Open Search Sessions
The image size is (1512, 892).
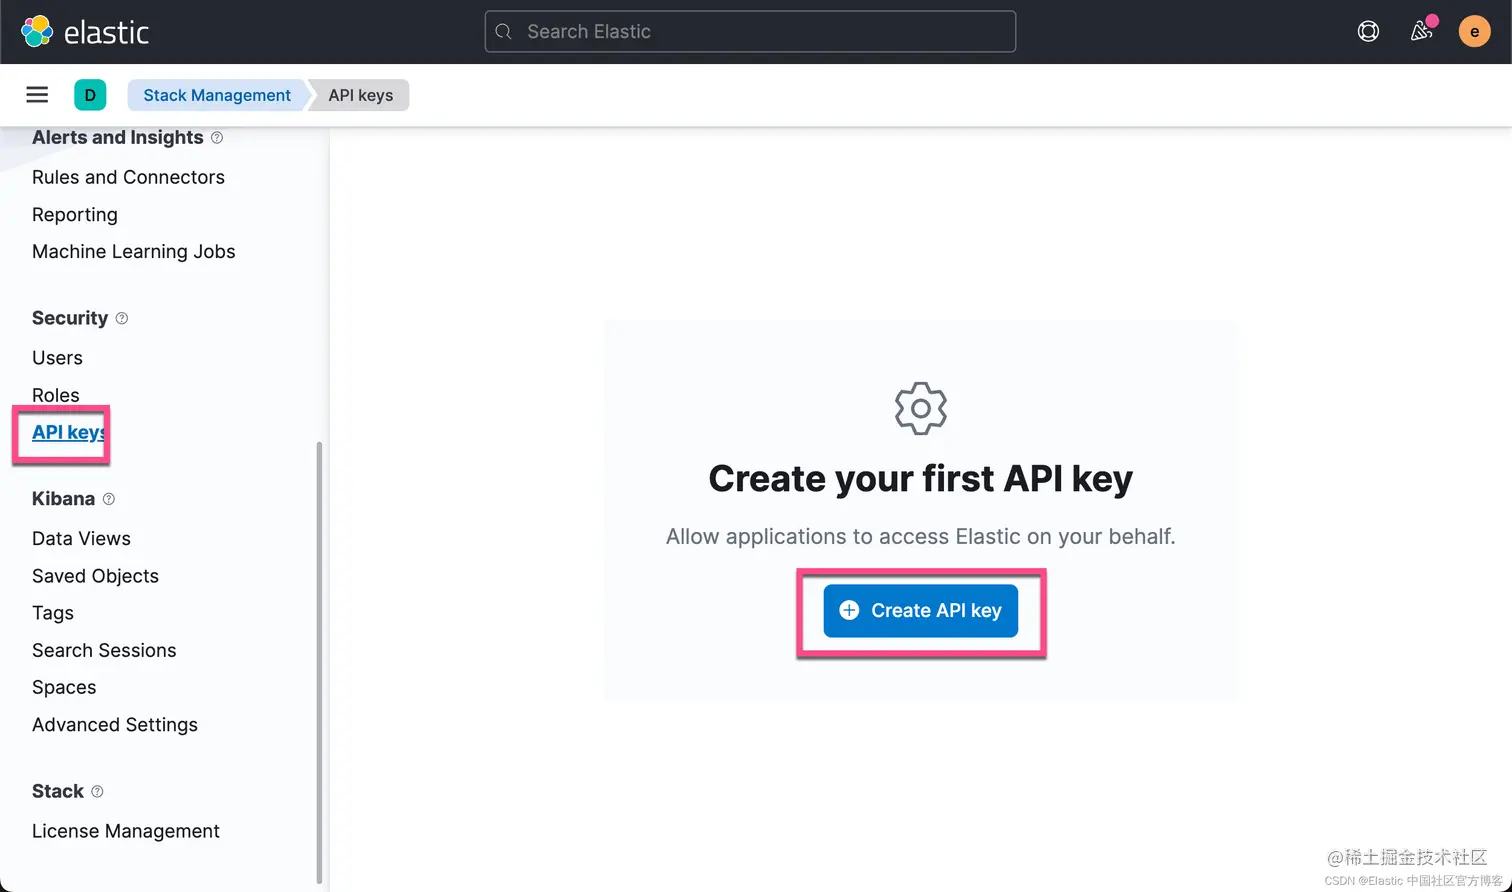(x=104, y=650)
